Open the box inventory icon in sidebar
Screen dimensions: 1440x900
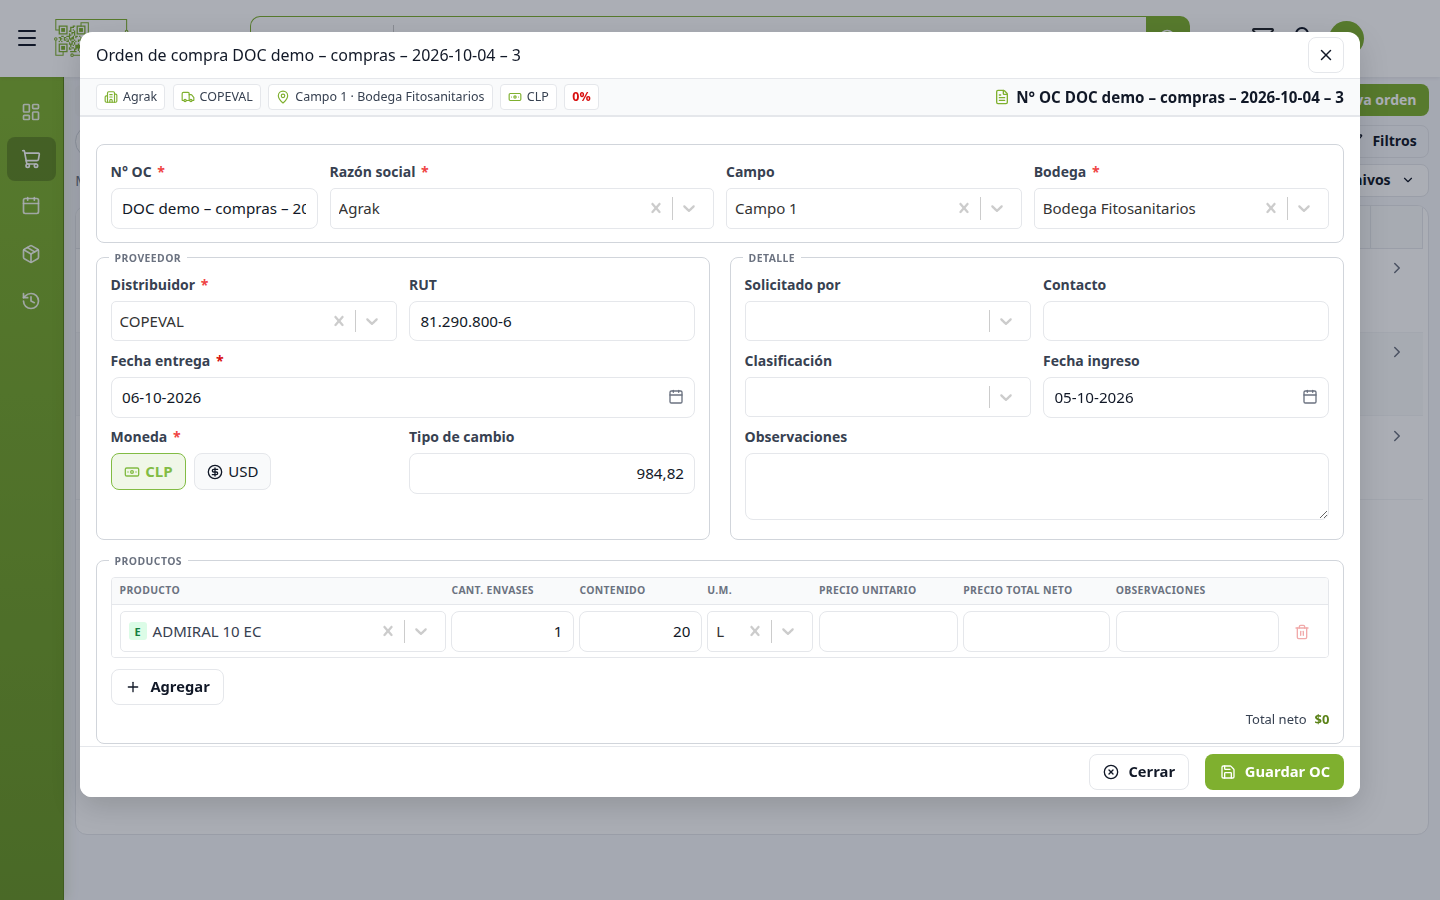31,254
